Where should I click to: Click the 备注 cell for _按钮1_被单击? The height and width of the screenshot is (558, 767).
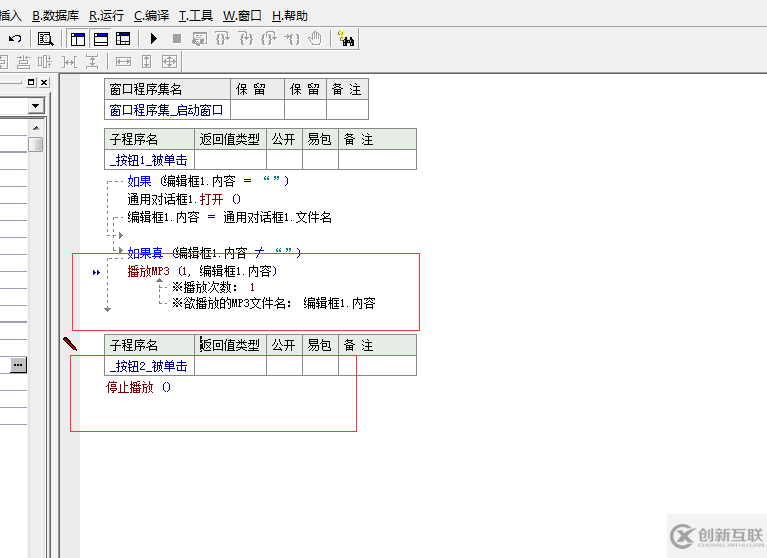pyautogui.click(x=377, y=160)
